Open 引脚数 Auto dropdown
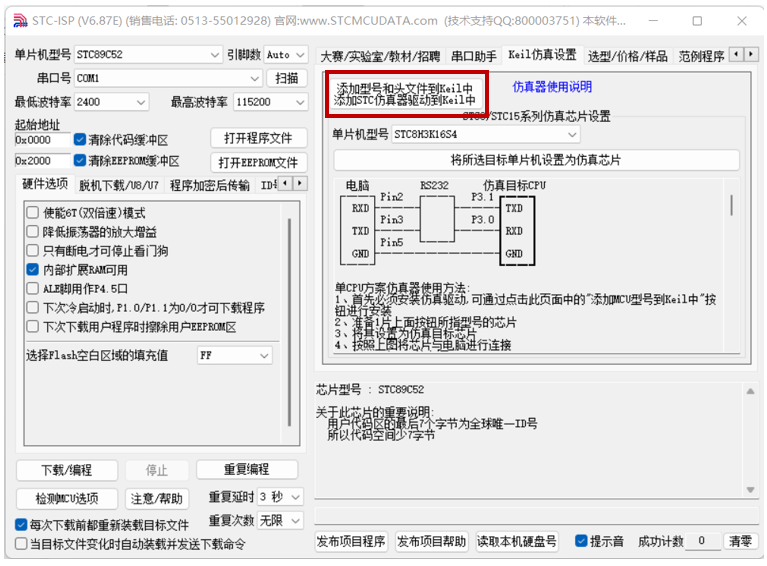767x566 pixels. pos(286,55)
